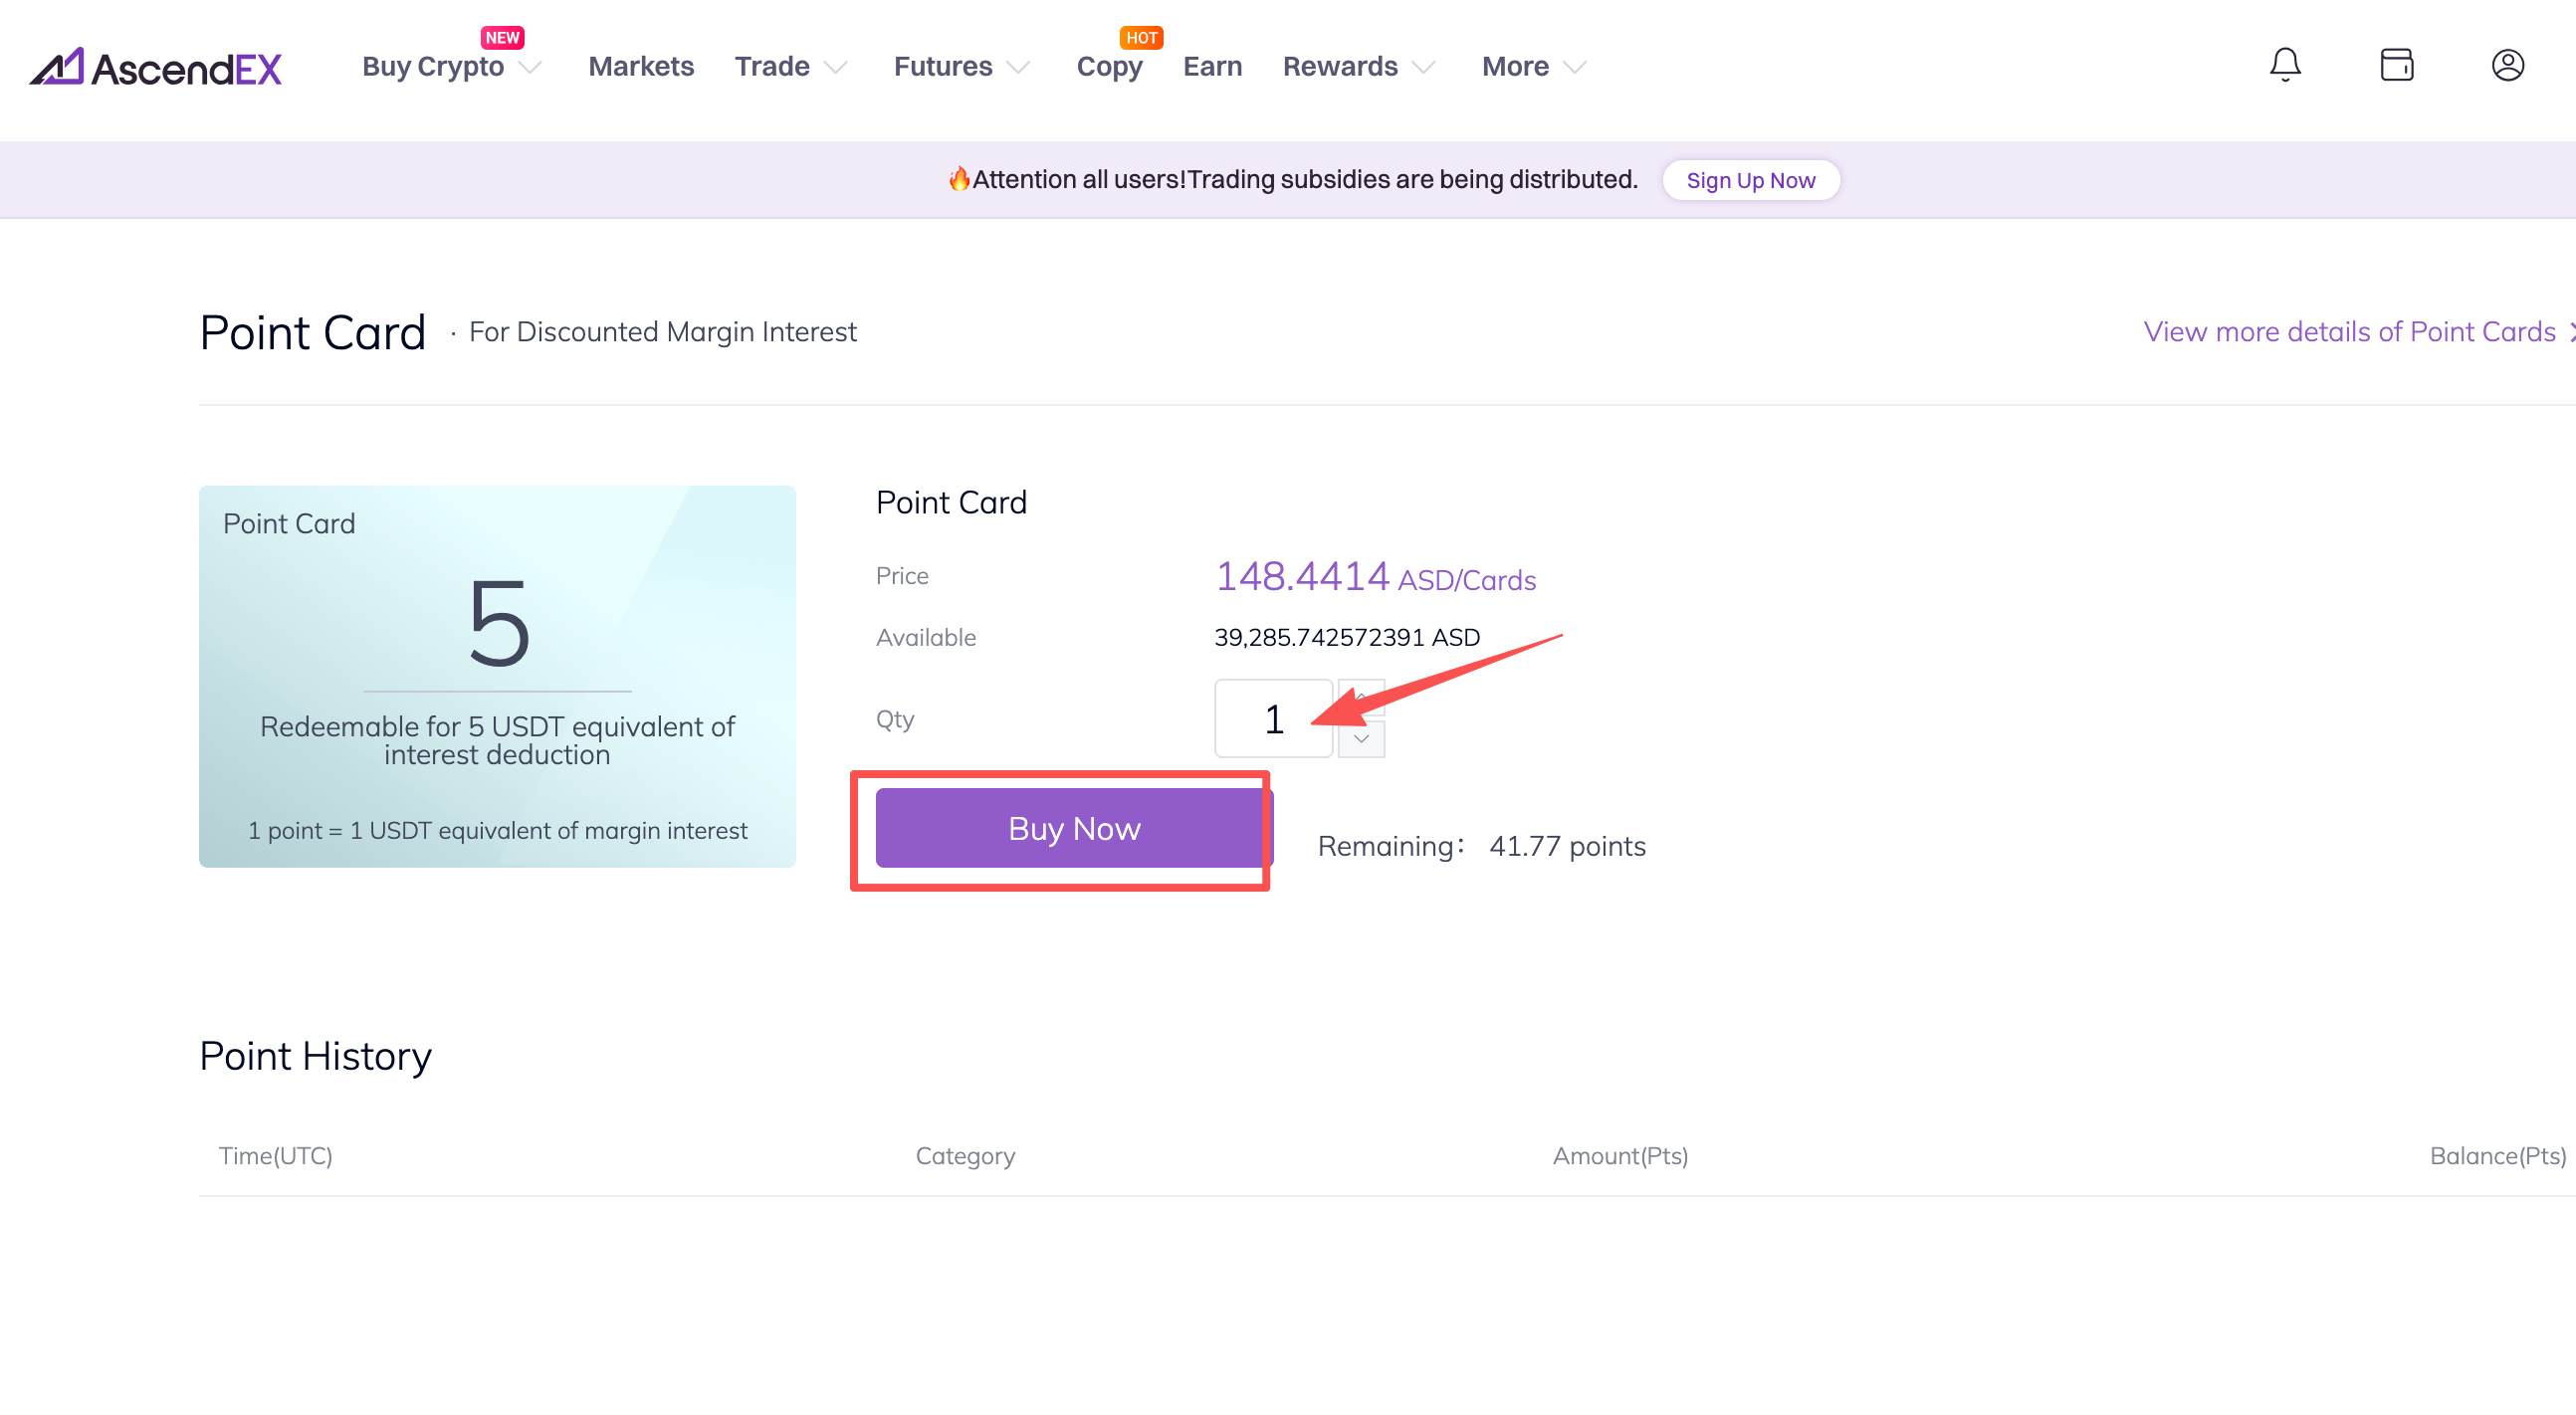Navigate to the Earn section
Image resolution: width=2576 pixels, height=1415 pixels.
(1212, 67)
